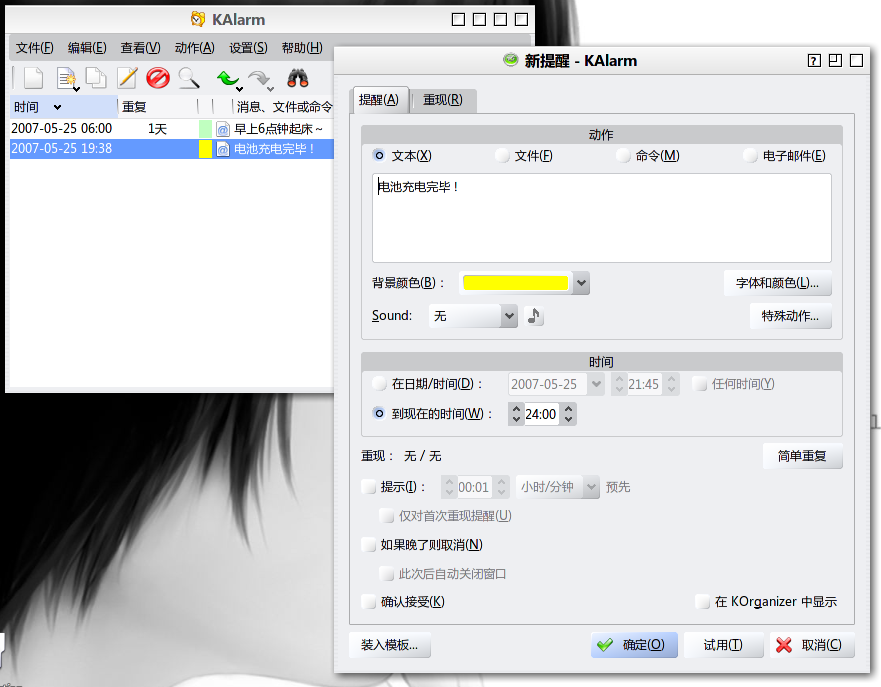Increase the 24:00 minutes spinner up arrow

(569, 409)
